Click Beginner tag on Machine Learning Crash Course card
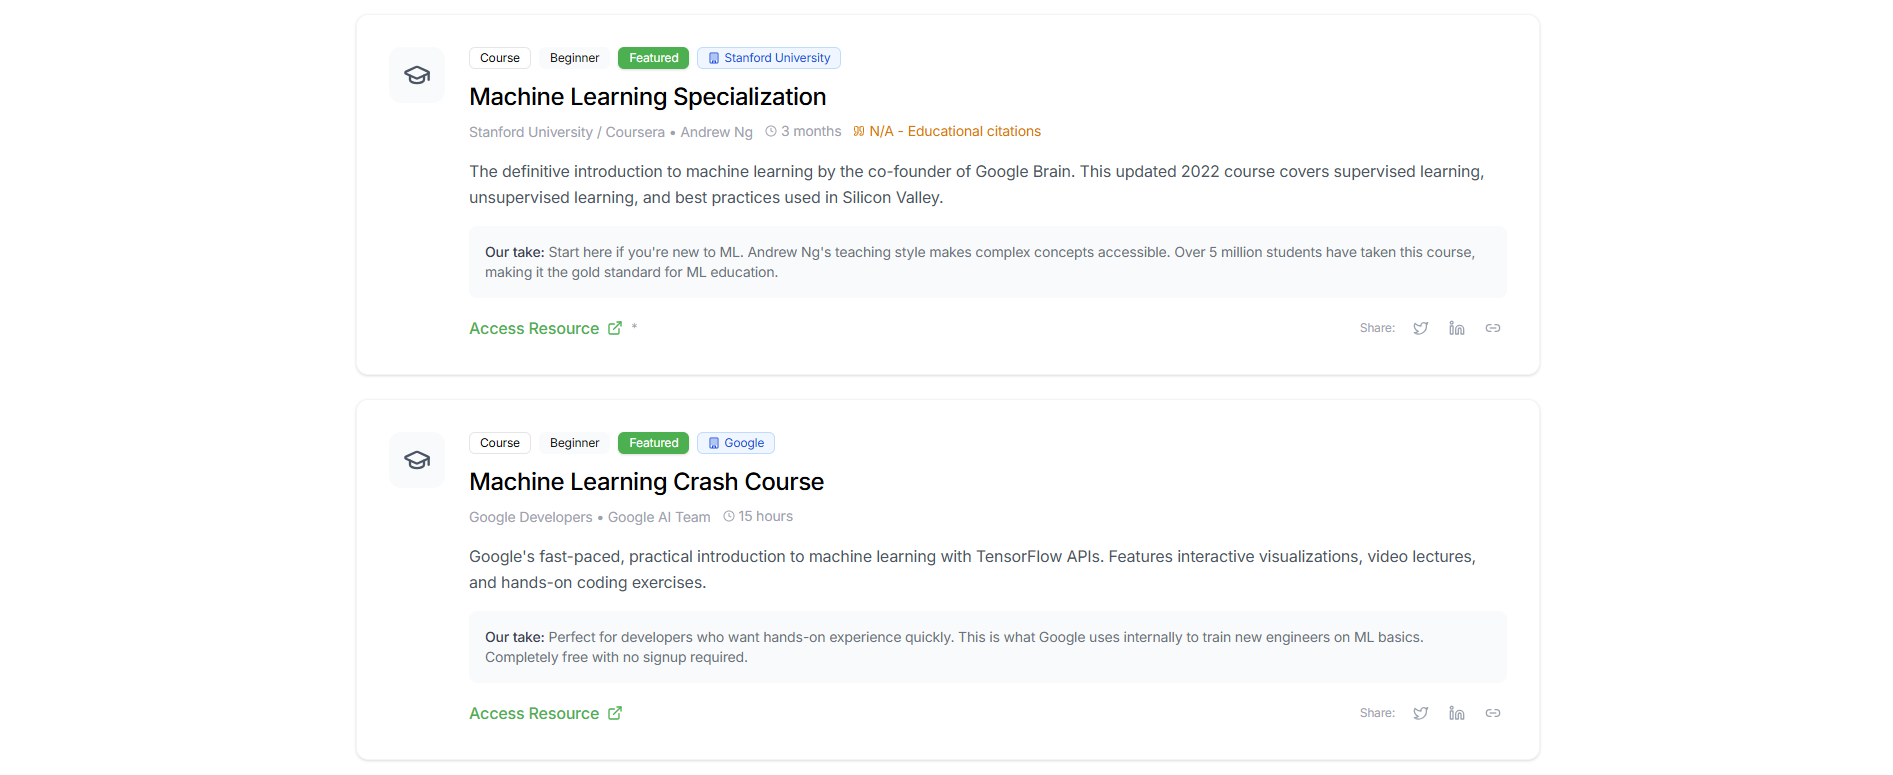Screen dimensions: 1893x775 click(574, 443)
